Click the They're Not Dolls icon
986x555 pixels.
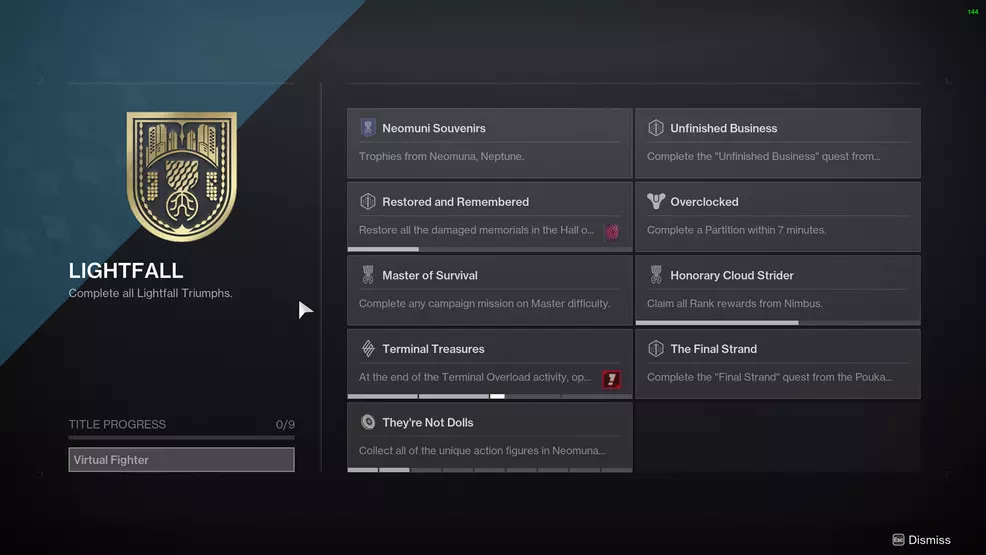pyautogui.click(x=368, y=422)
